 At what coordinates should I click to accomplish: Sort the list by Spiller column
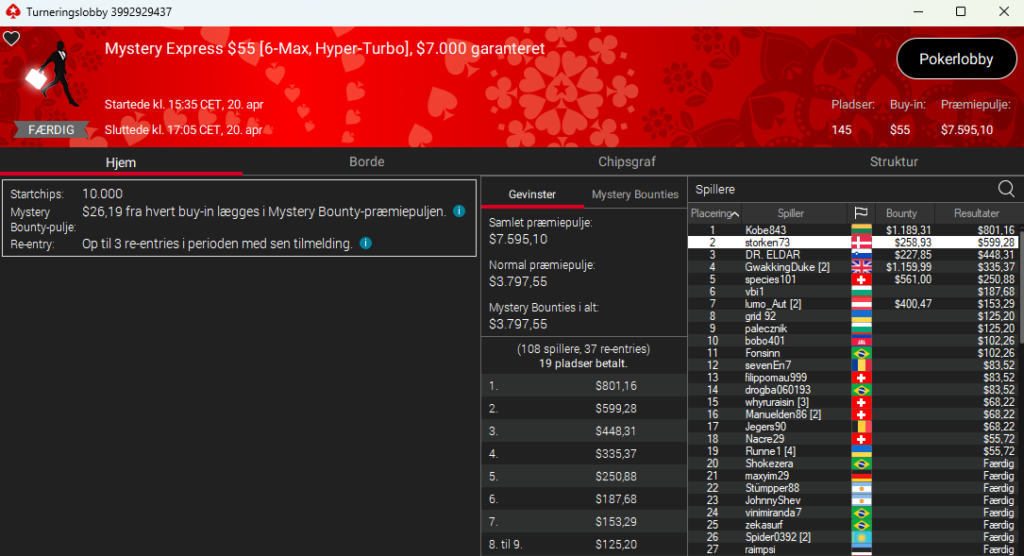[x=791, y=214]
